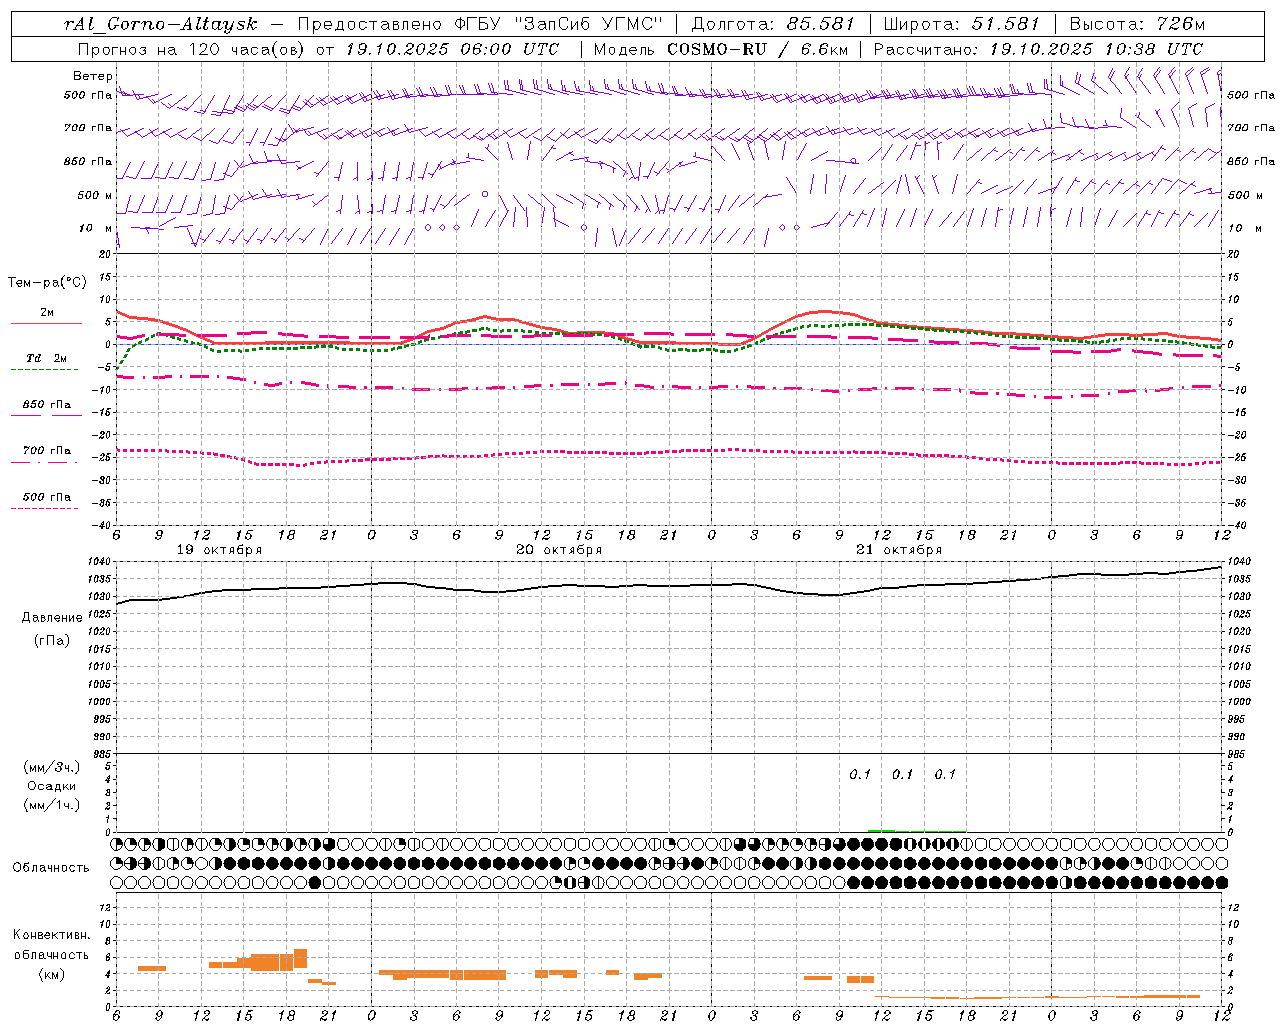Click the rAl_Gorno-Altaysk station title

(160, 24)
